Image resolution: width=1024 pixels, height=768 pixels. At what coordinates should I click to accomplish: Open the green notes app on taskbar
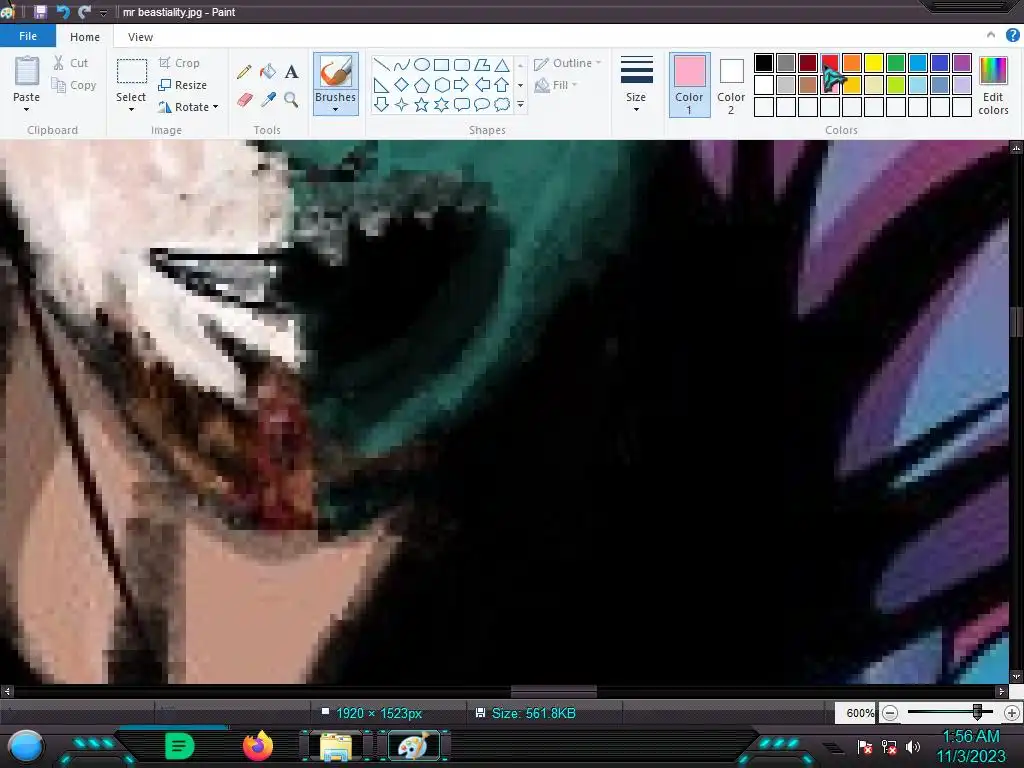point(179,745)
